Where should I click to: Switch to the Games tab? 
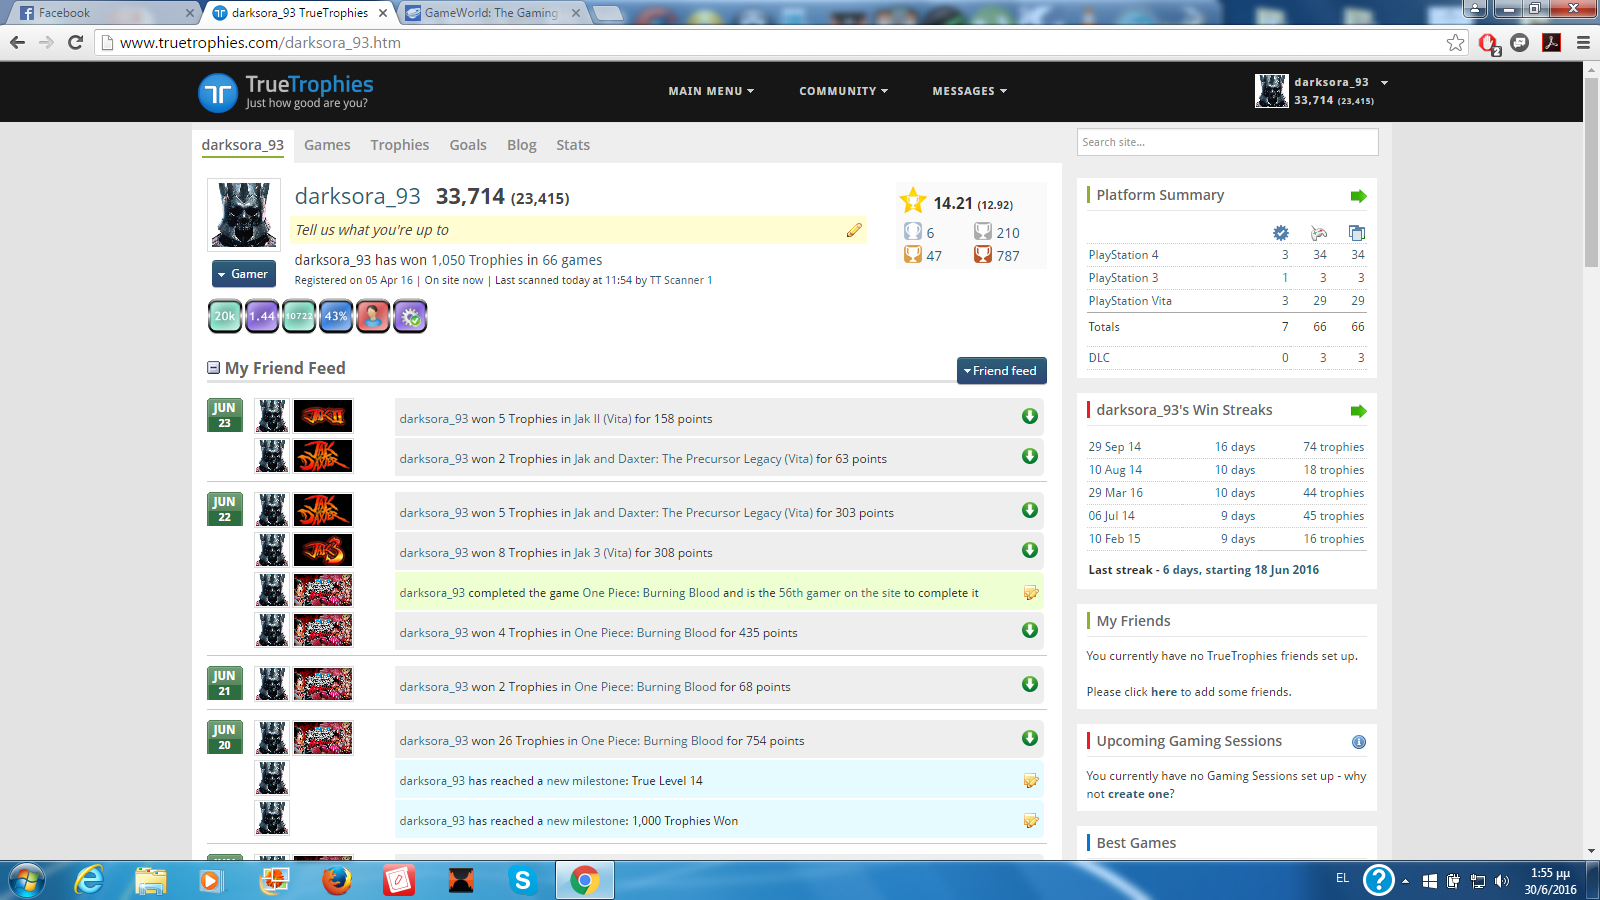pyautogui.click(x=327, y=145)
